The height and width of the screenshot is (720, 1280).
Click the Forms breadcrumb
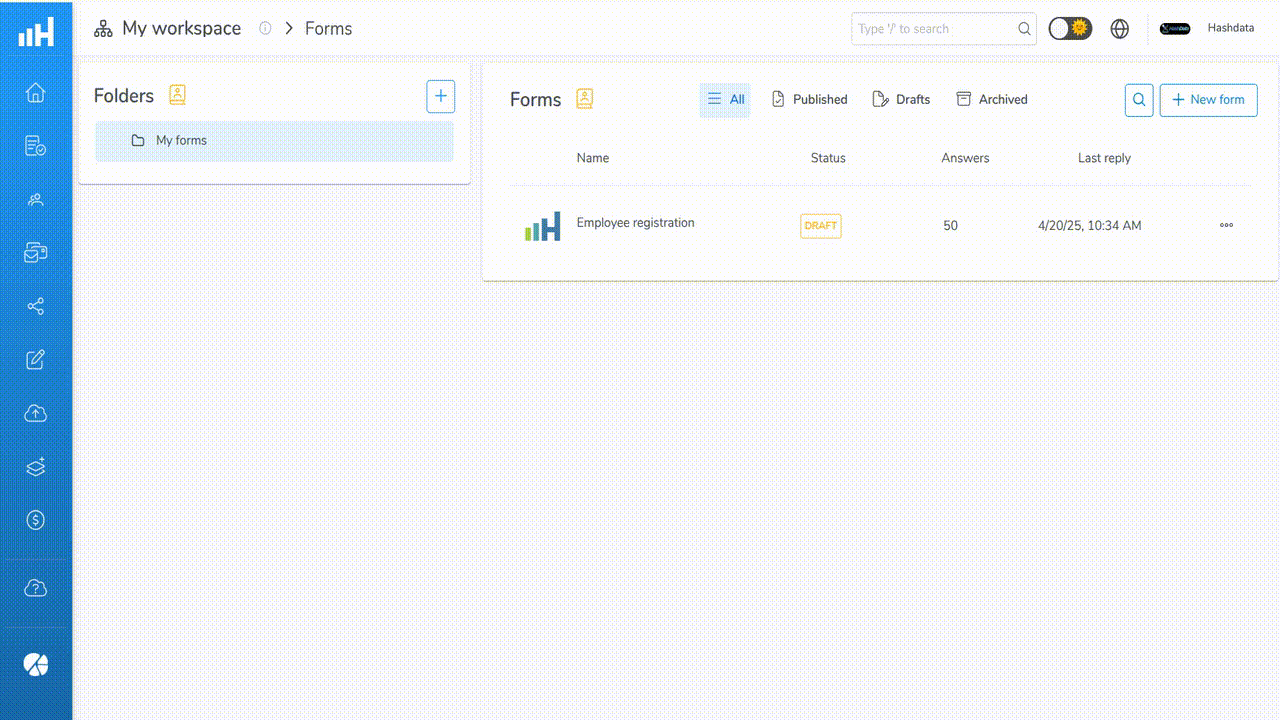coord(329,29)
